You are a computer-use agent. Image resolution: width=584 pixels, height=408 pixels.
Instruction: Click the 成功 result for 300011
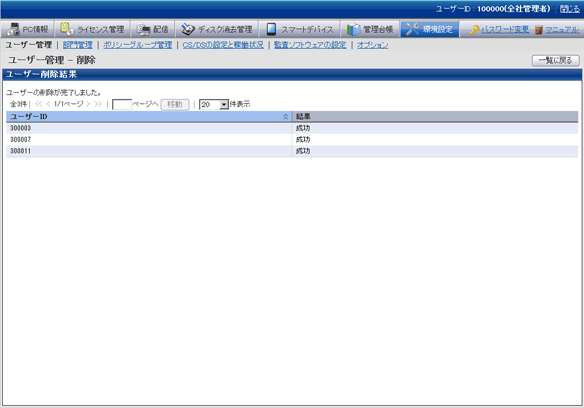click(303, 151)
